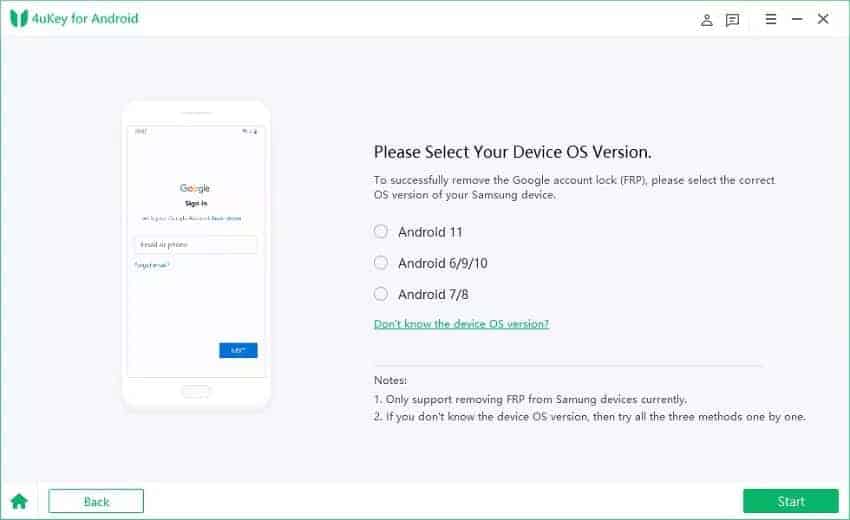Select the Android 7/8 radio button
The width and height of the screenshot is (850, 520).
381,294
